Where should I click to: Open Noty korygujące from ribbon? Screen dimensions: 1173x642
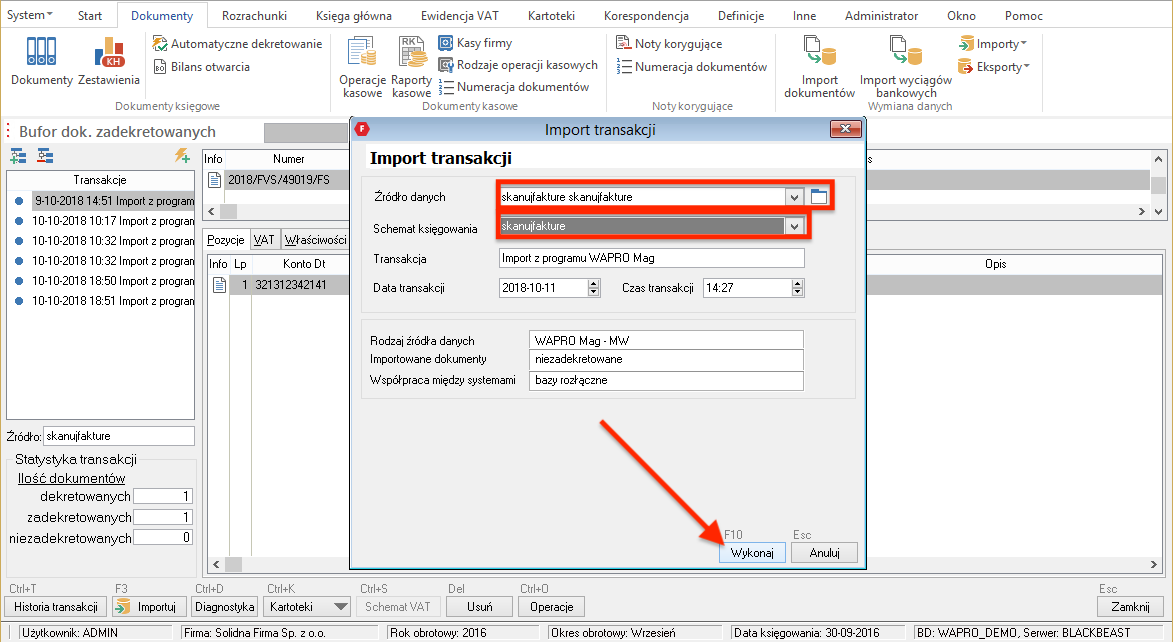669,44
